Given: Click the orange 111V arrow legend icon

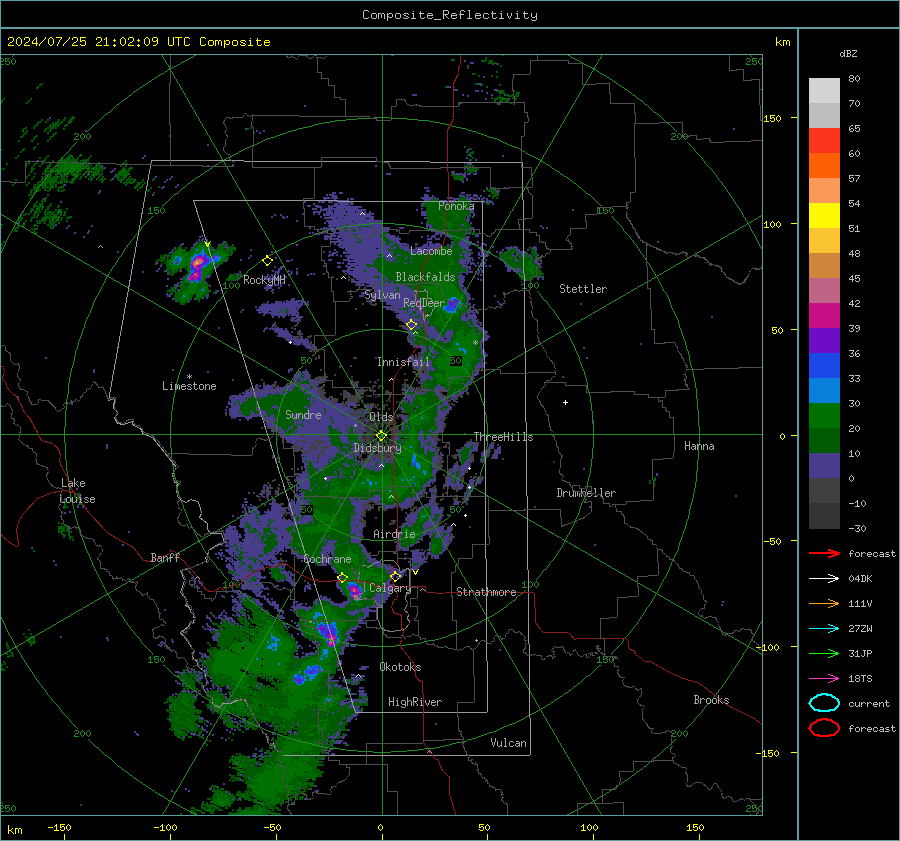Looking at the screenshot, I should (x=824, y=603).
